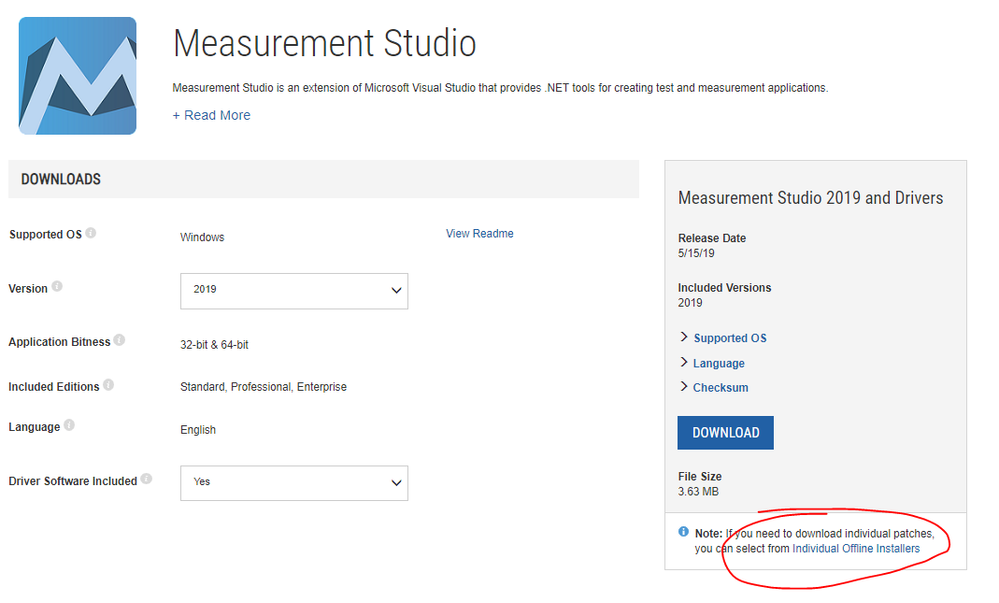Click info icon beside Application Bitness
This screenshot has width=999, height=603.
pos(119,340)
